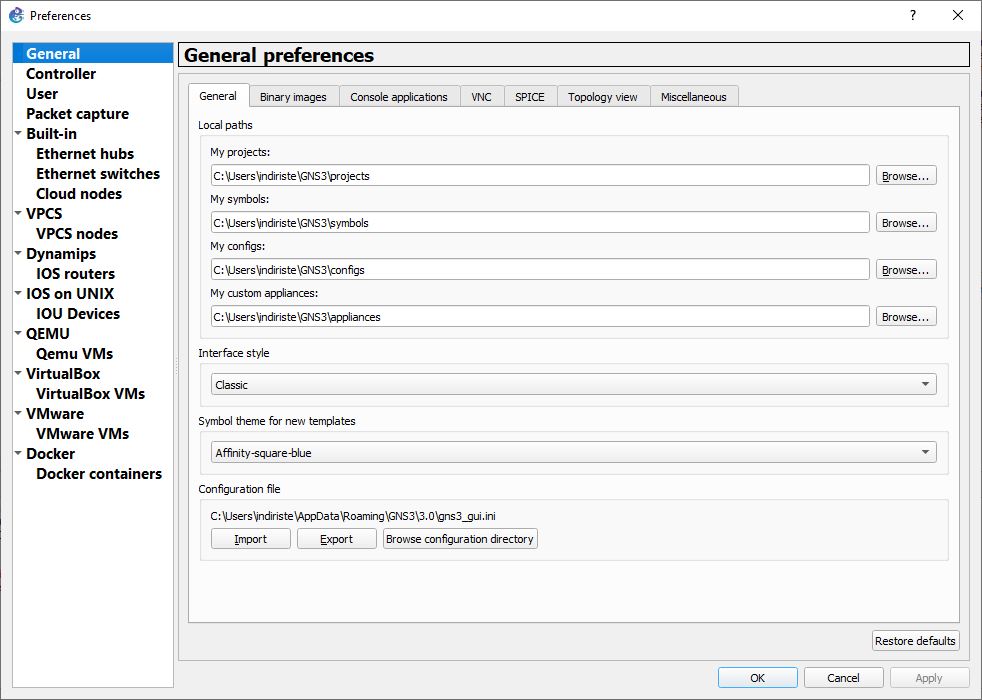
Task: Click the Apply button
Action: (x=928, y=677)
